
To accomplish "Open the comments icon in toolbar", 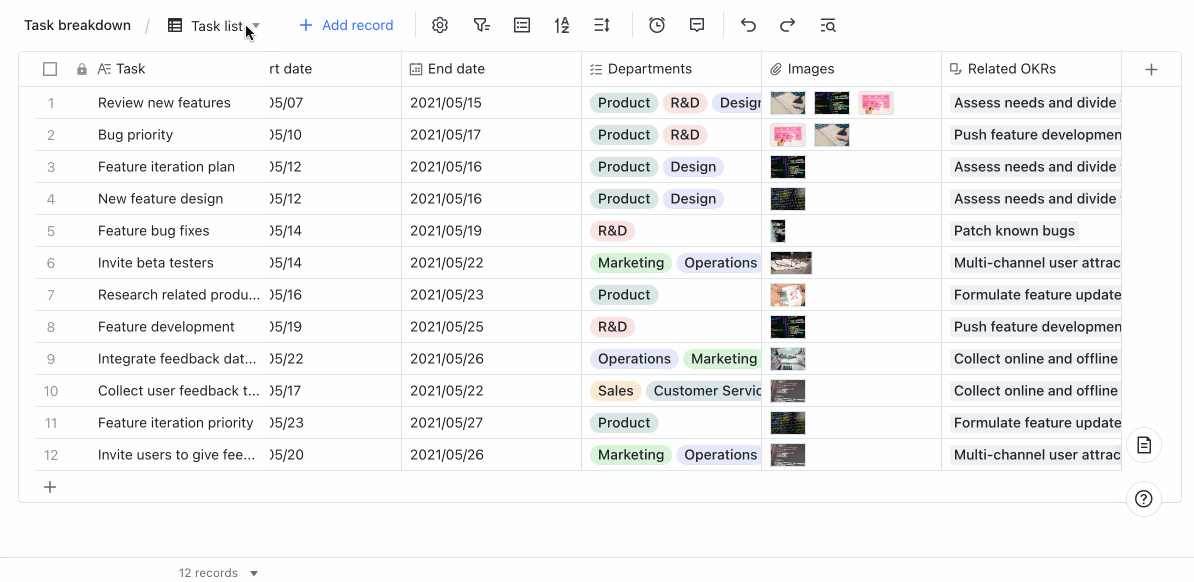I will 697,25.
